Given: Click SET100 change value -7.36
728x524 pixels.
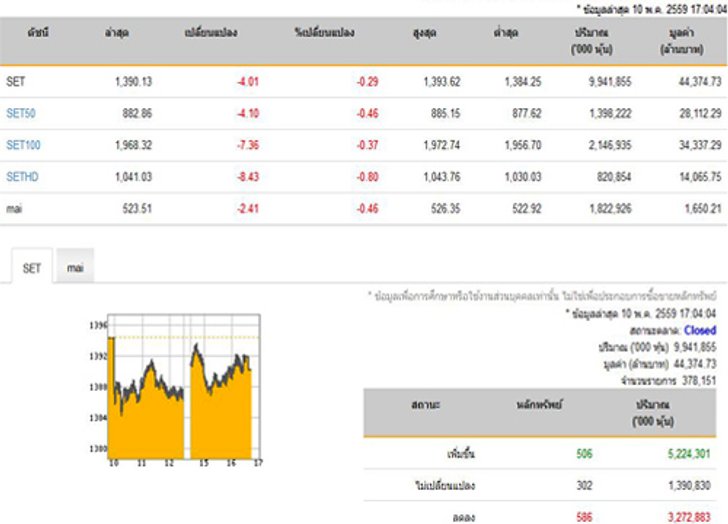Looking at the screenshot, I should pyautogui.click(x=248, y=145).
